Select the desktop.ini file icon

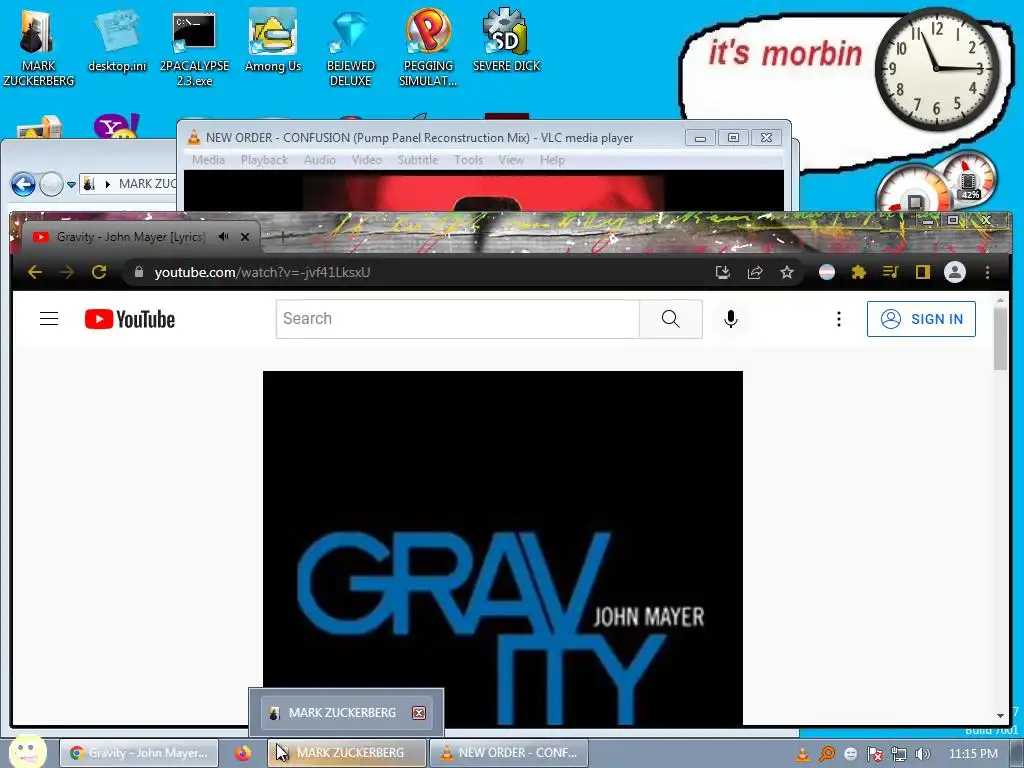tap(117, 40)
